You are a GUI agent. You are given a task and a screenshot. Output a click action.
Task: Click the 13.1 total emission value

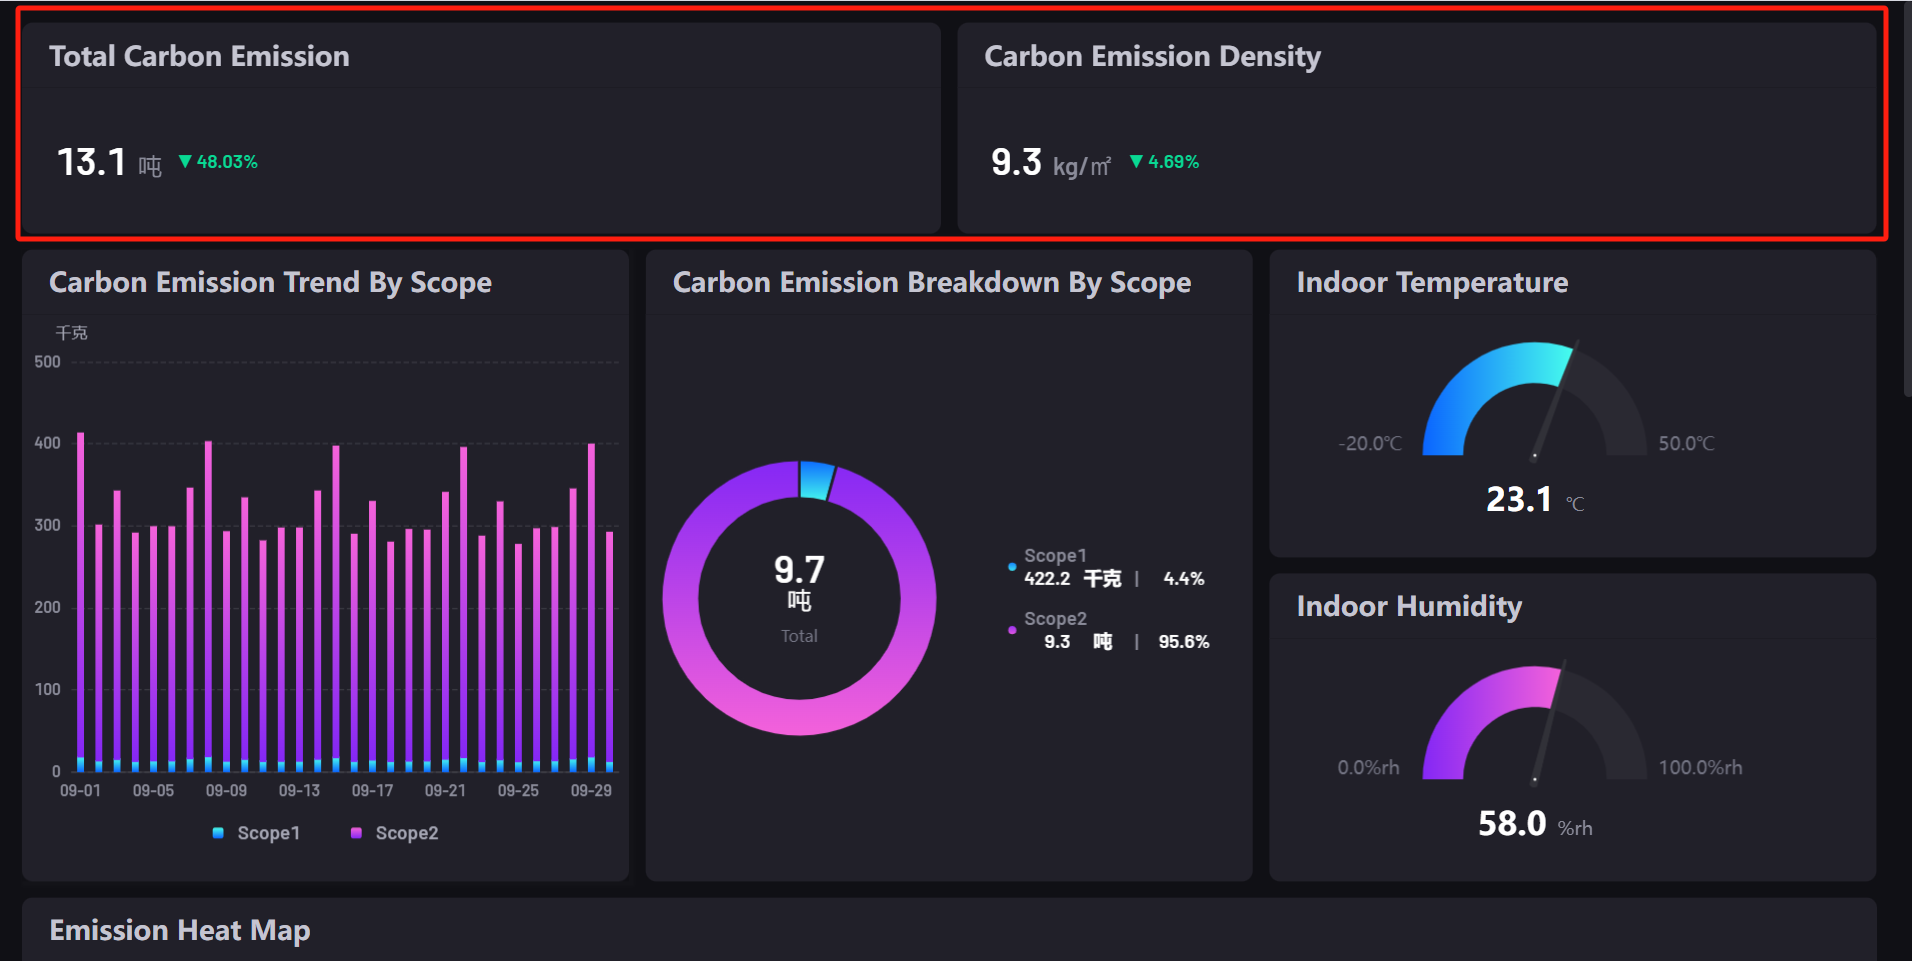pos(91,162)
